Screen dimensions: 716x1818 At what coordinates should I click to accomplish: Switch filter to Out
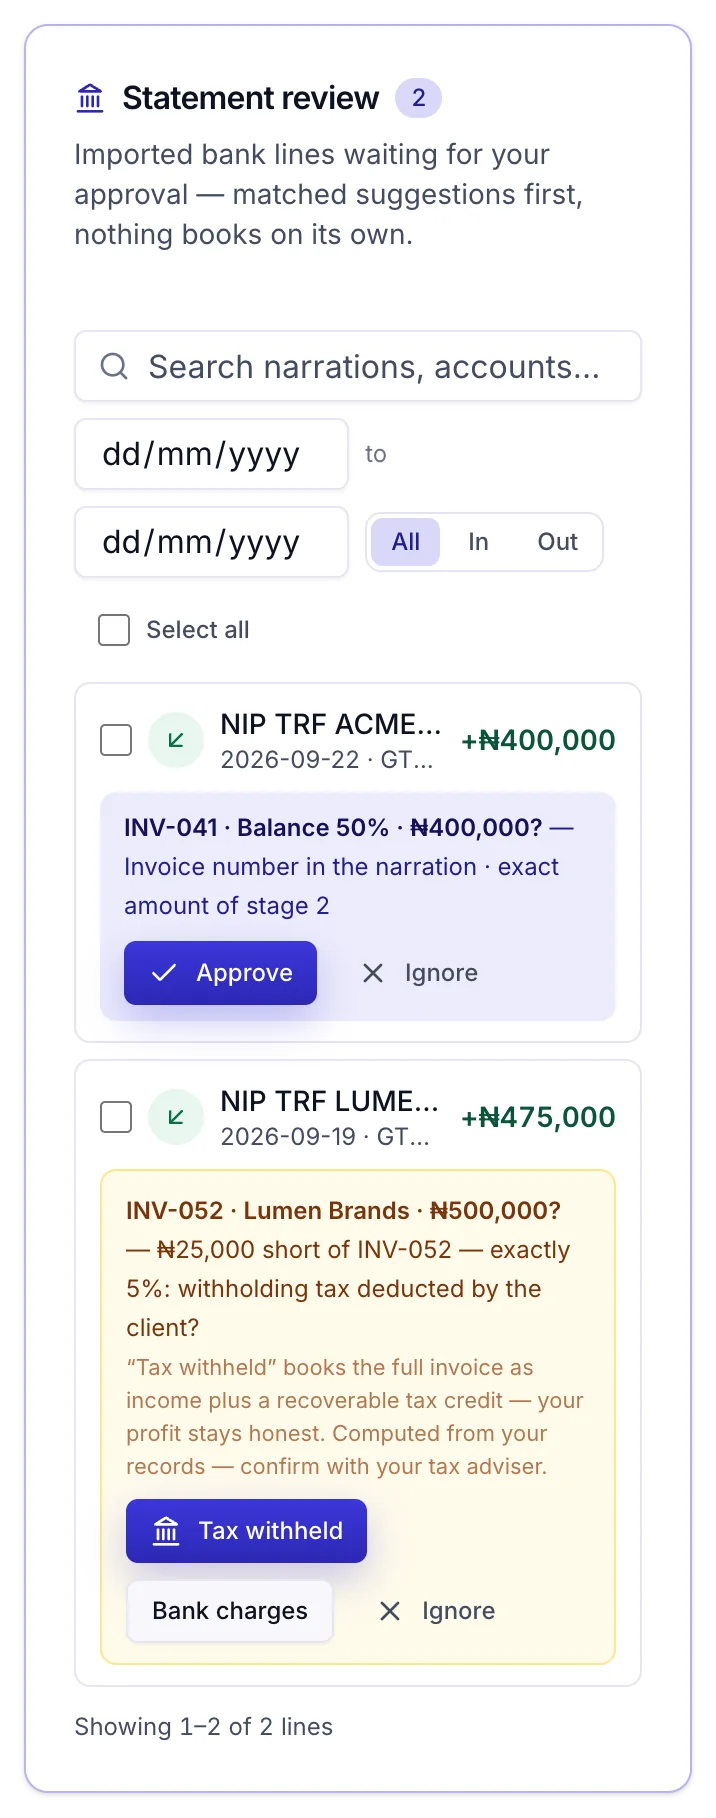tap(557, 542)
